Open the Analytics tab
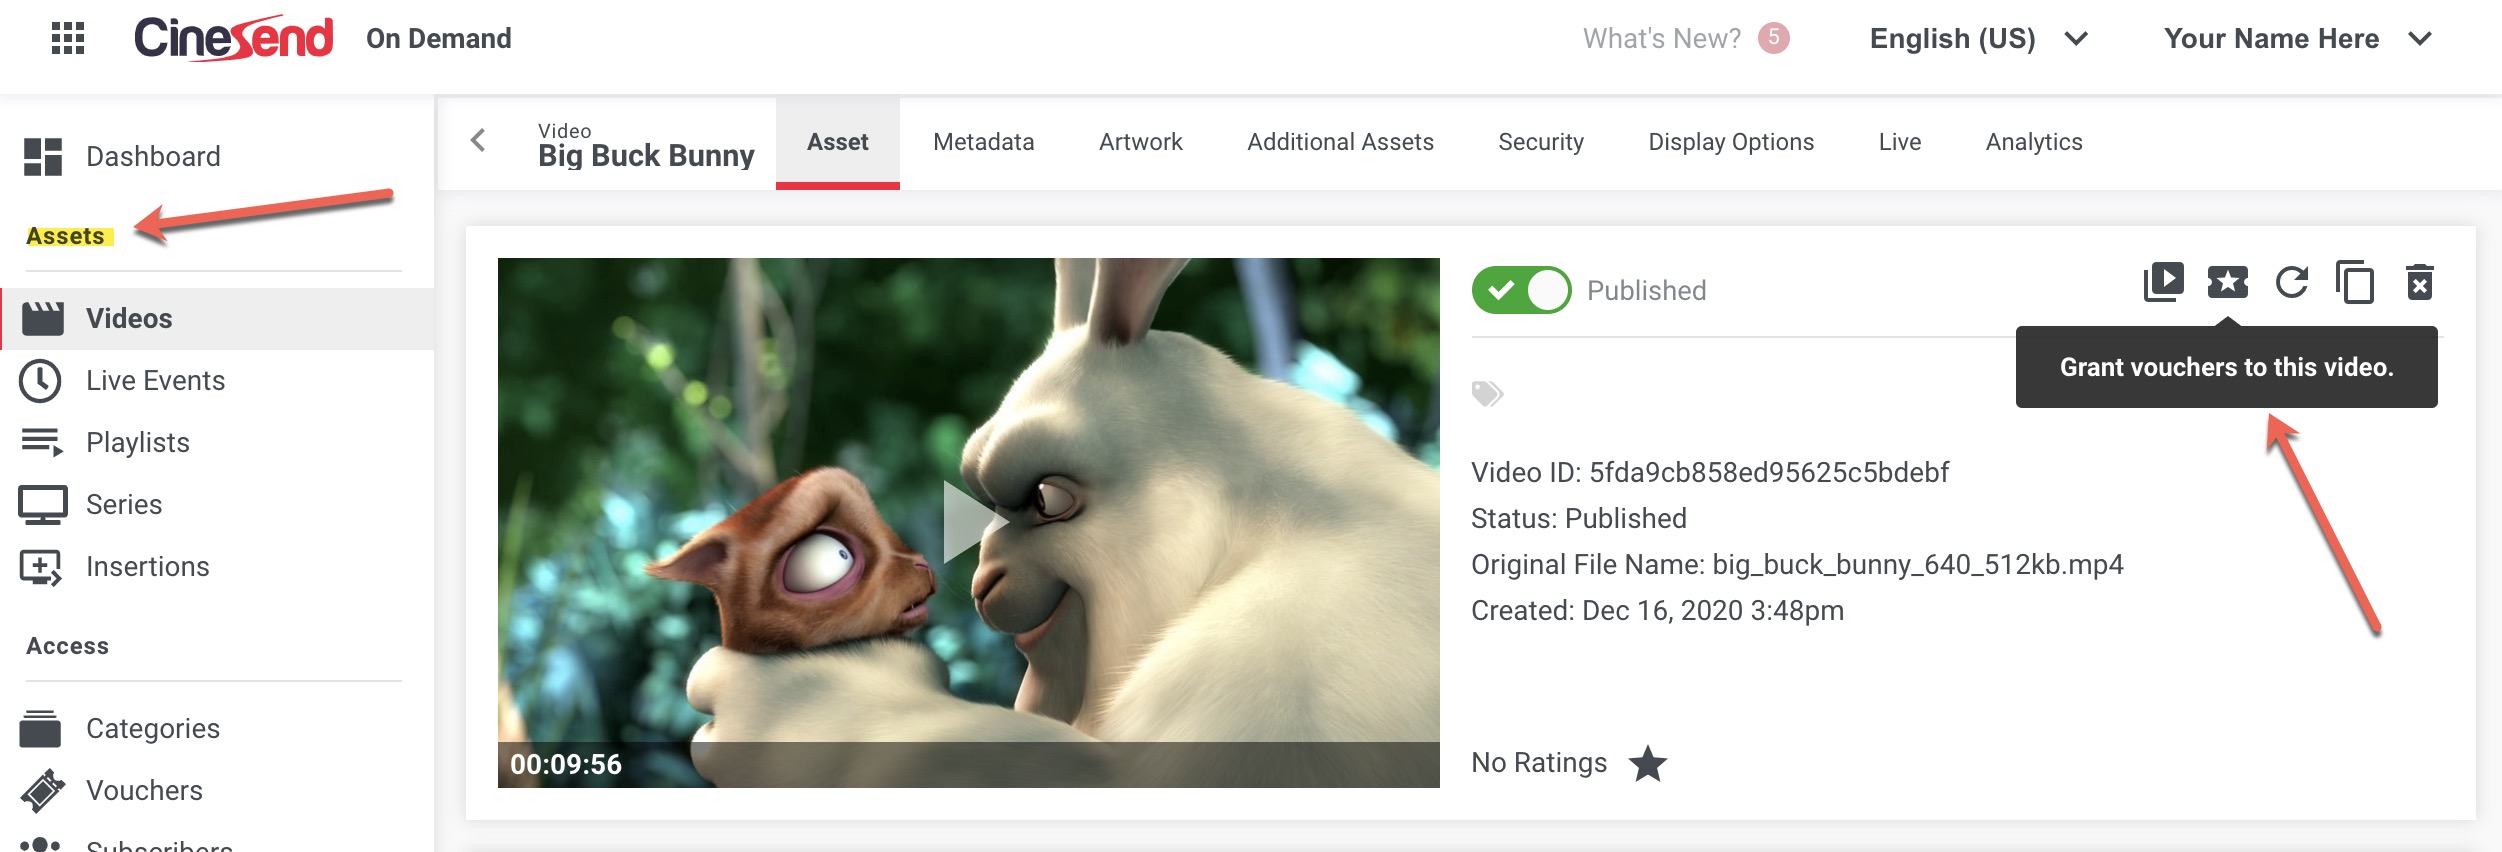Viewport: 2502px width, 852px height. point(2034,142)
